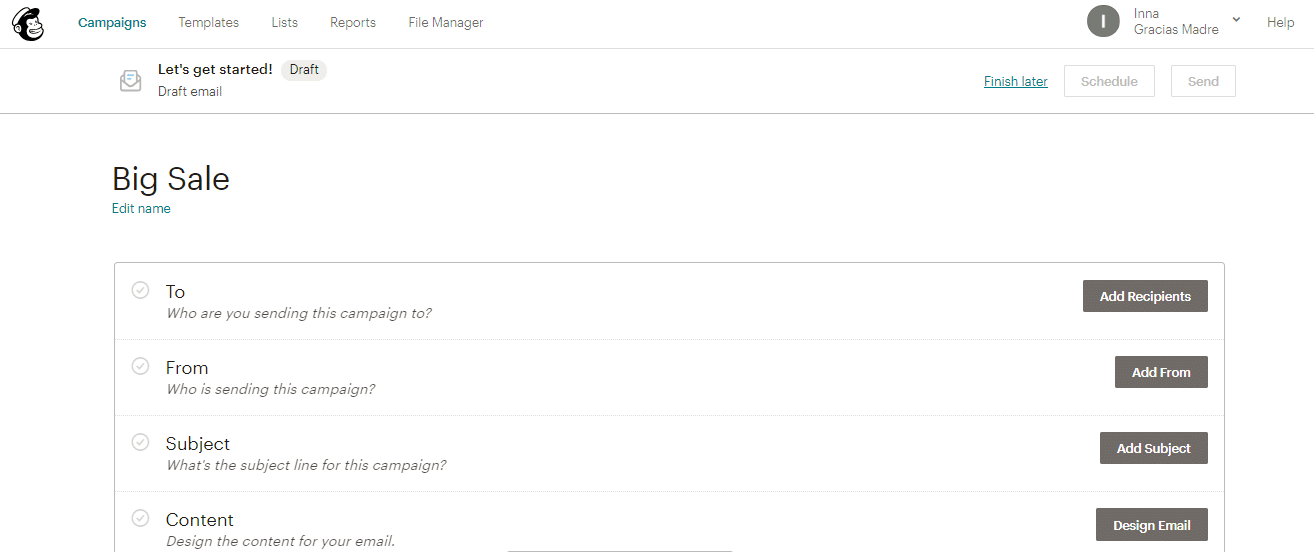Viewport: 1314px width, 552px height.
Task: Click the Add From button
Action: (1161, 372)
